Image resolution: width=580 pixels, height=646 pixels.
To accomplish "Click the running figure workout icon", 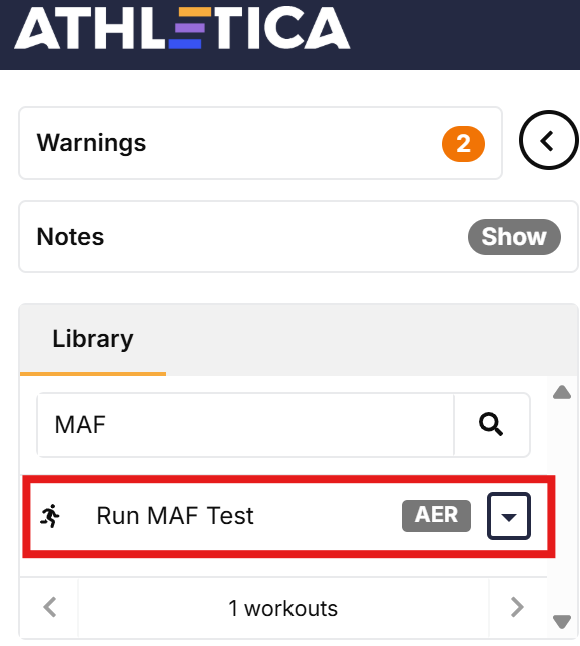I will point(50,516).
